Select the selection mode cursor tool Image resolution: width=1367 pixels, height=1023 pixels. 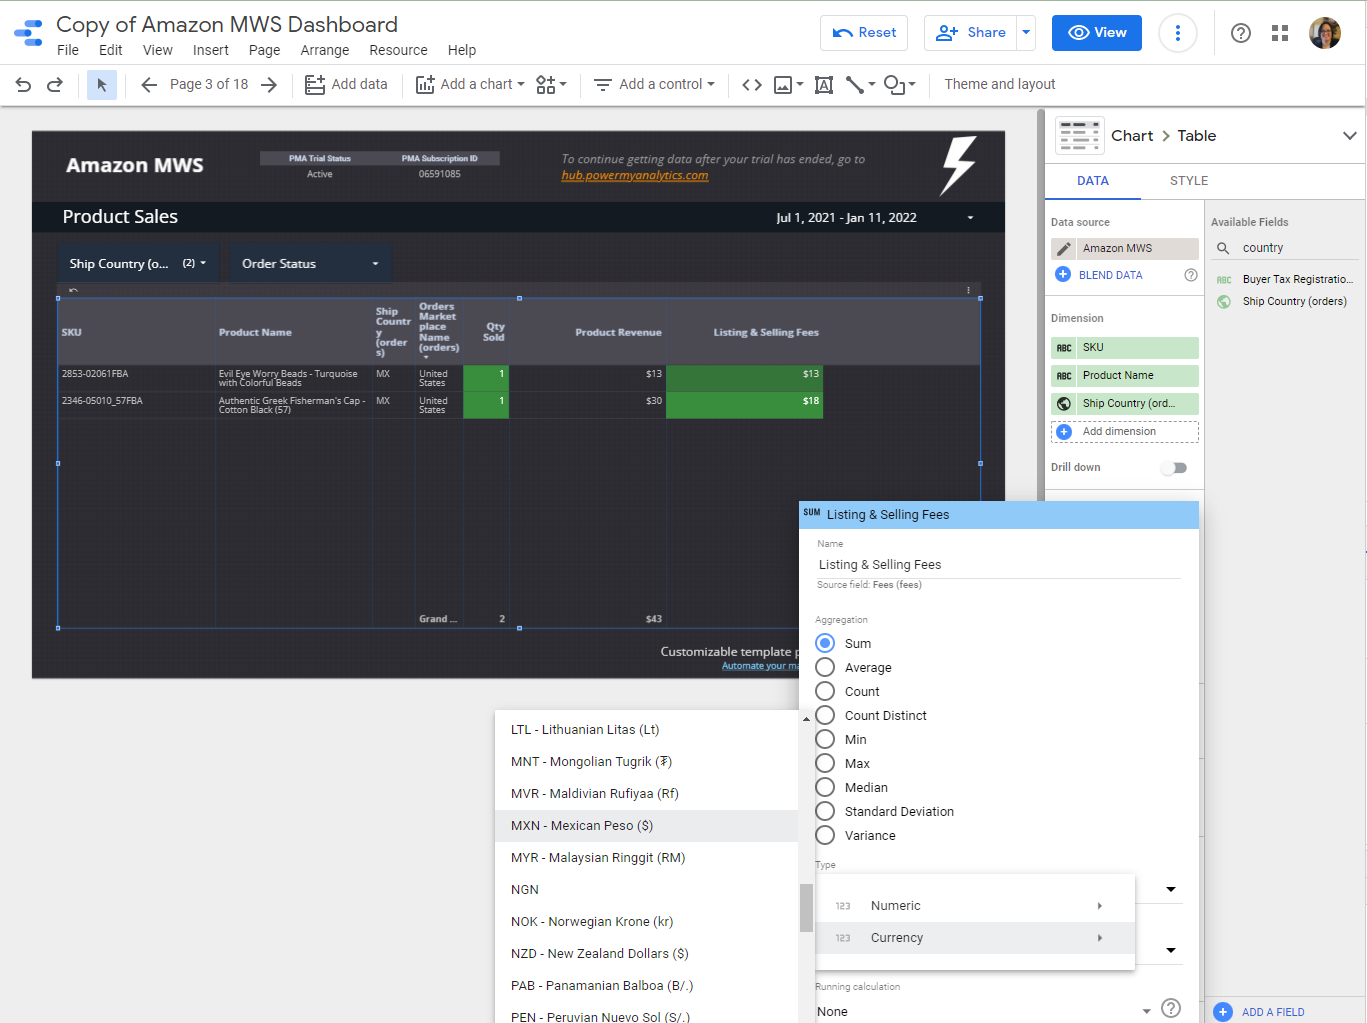click(101, 85)
